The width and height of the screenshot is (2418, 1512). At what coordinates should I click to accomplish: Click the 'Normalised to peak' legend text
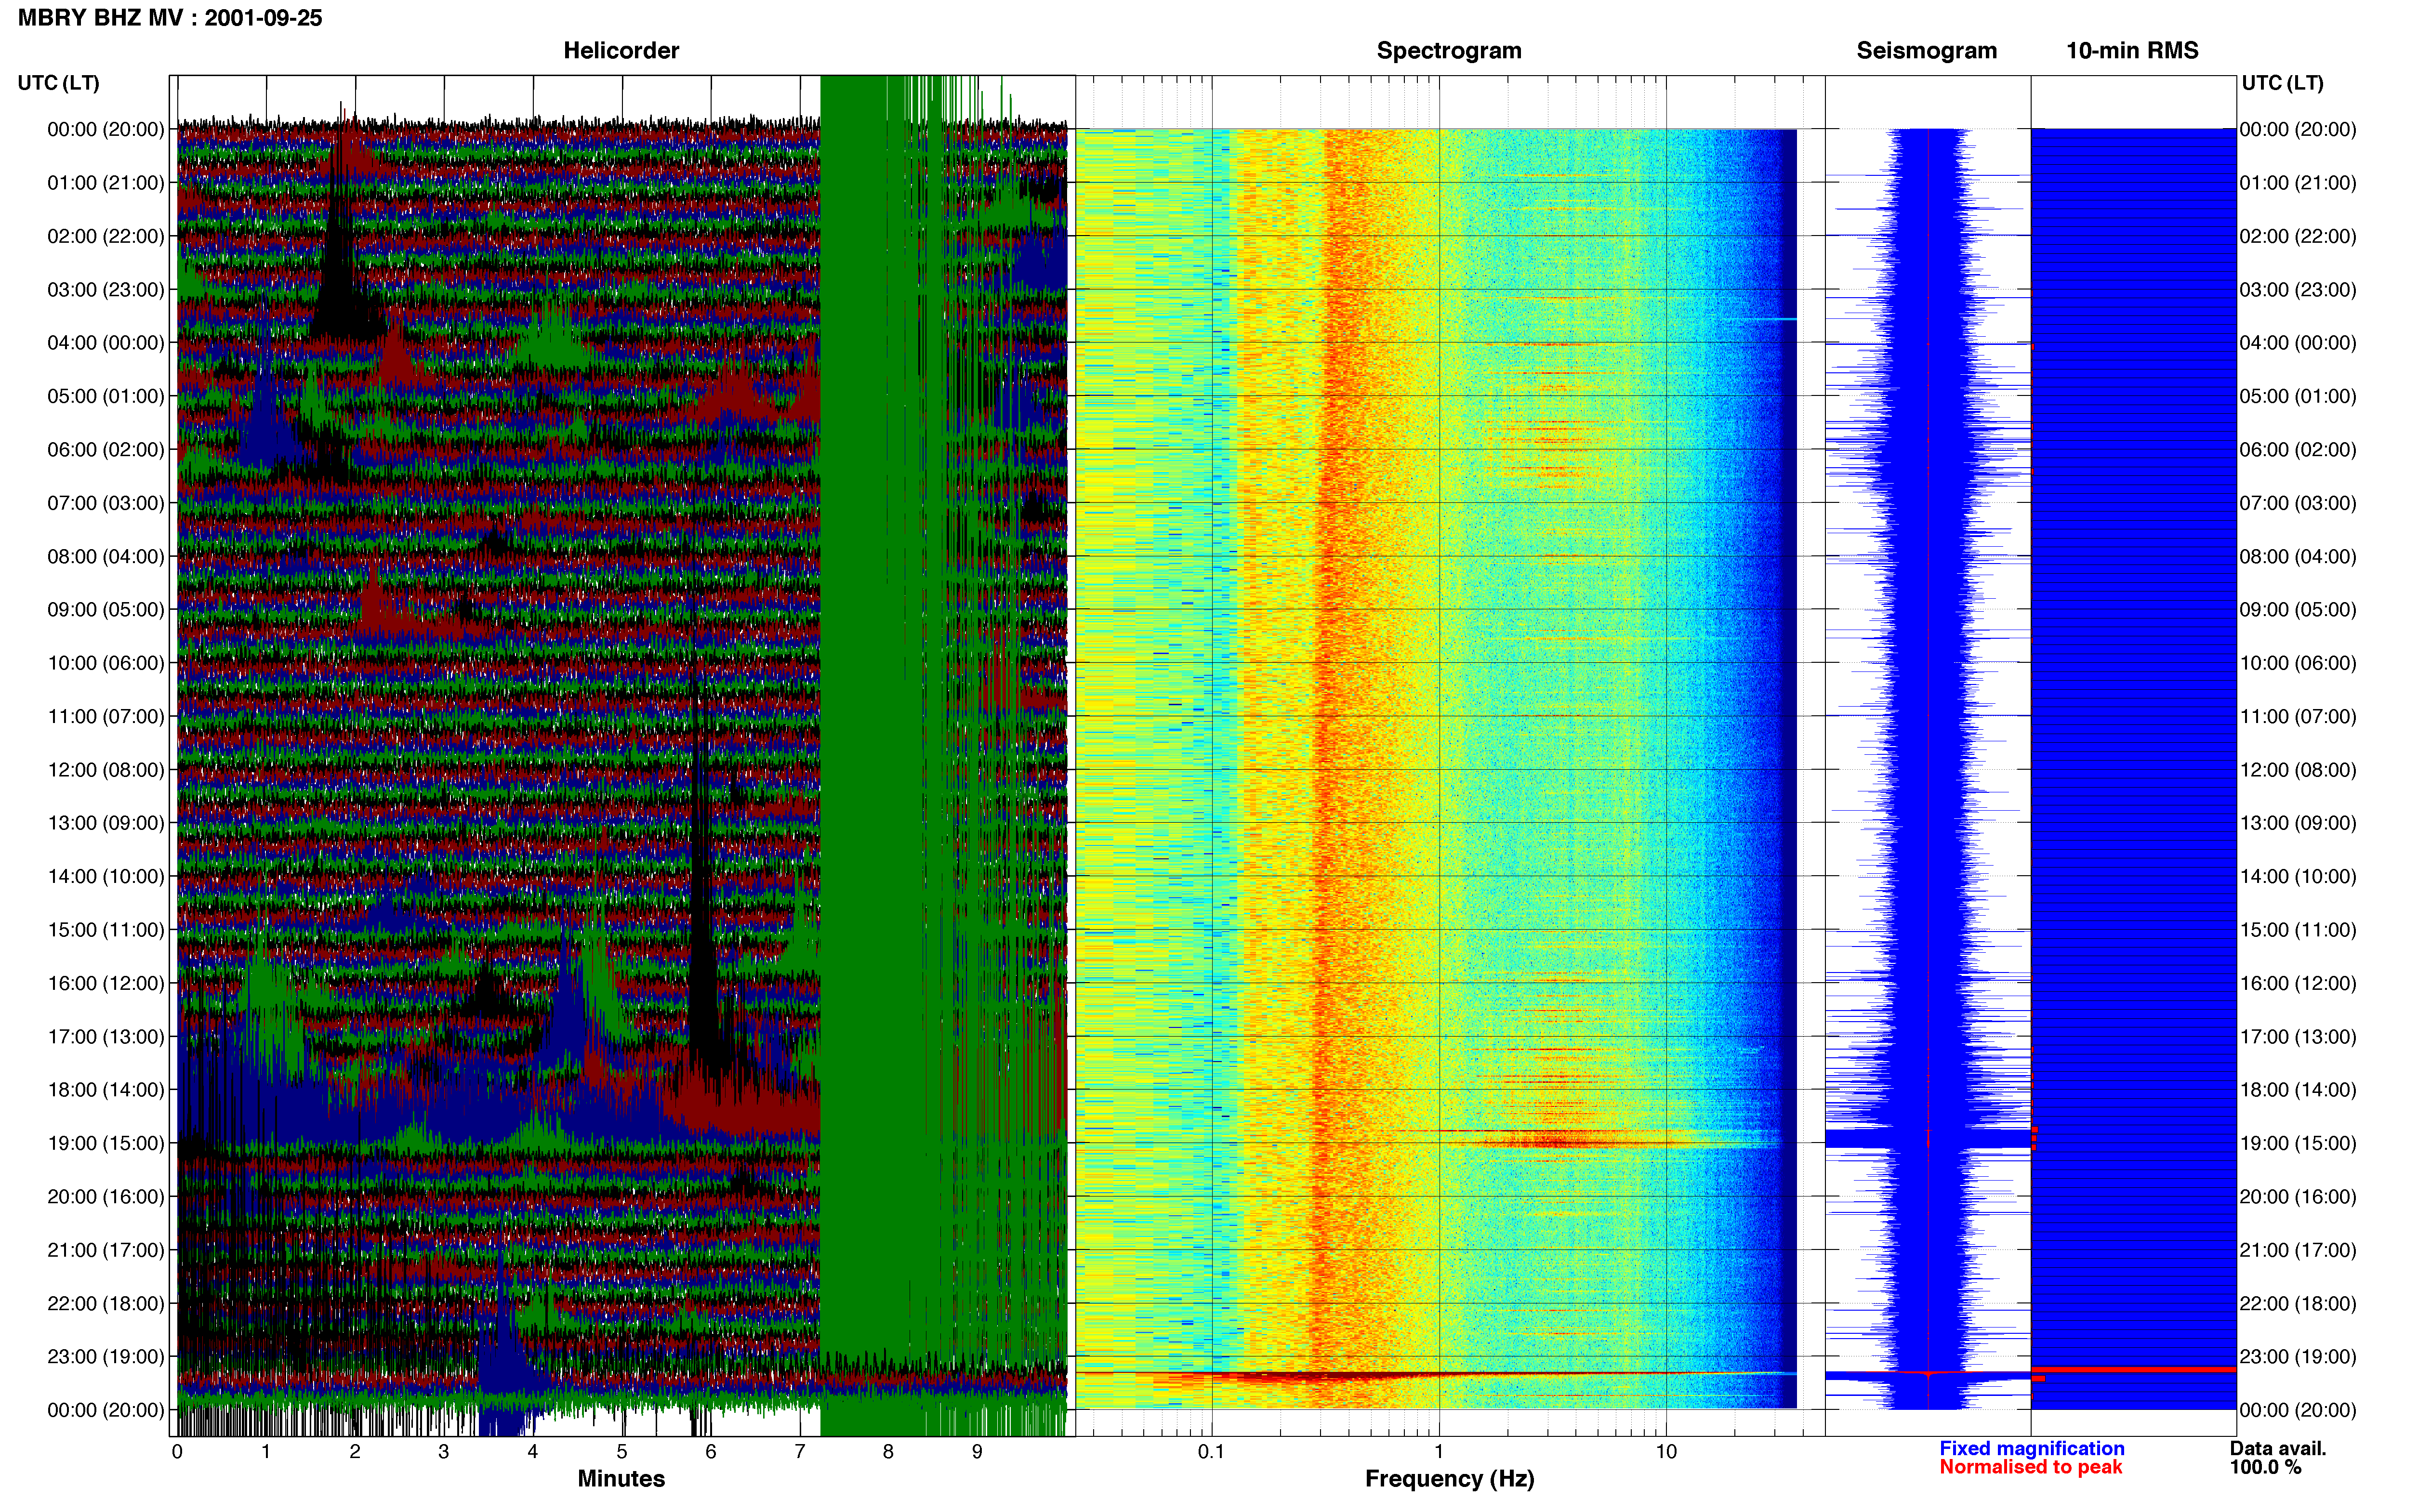coord(2030,1467)
